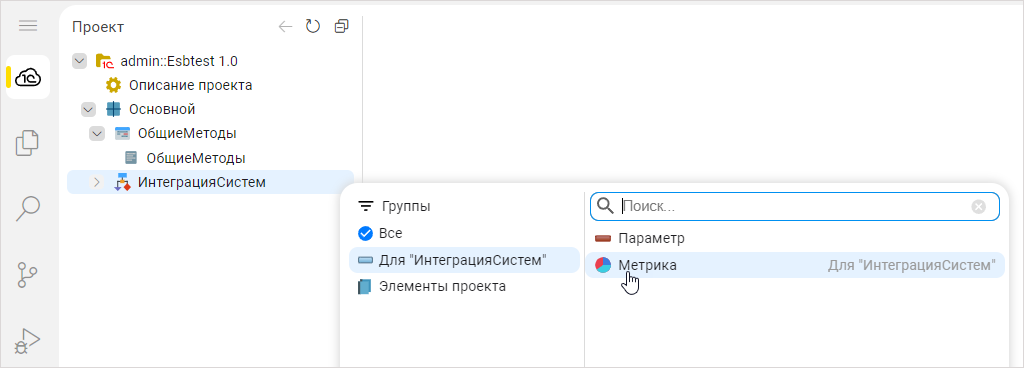1024x368 pixels.
Task: Select the Элементы проекта group
Action: (x=464, y=286)
